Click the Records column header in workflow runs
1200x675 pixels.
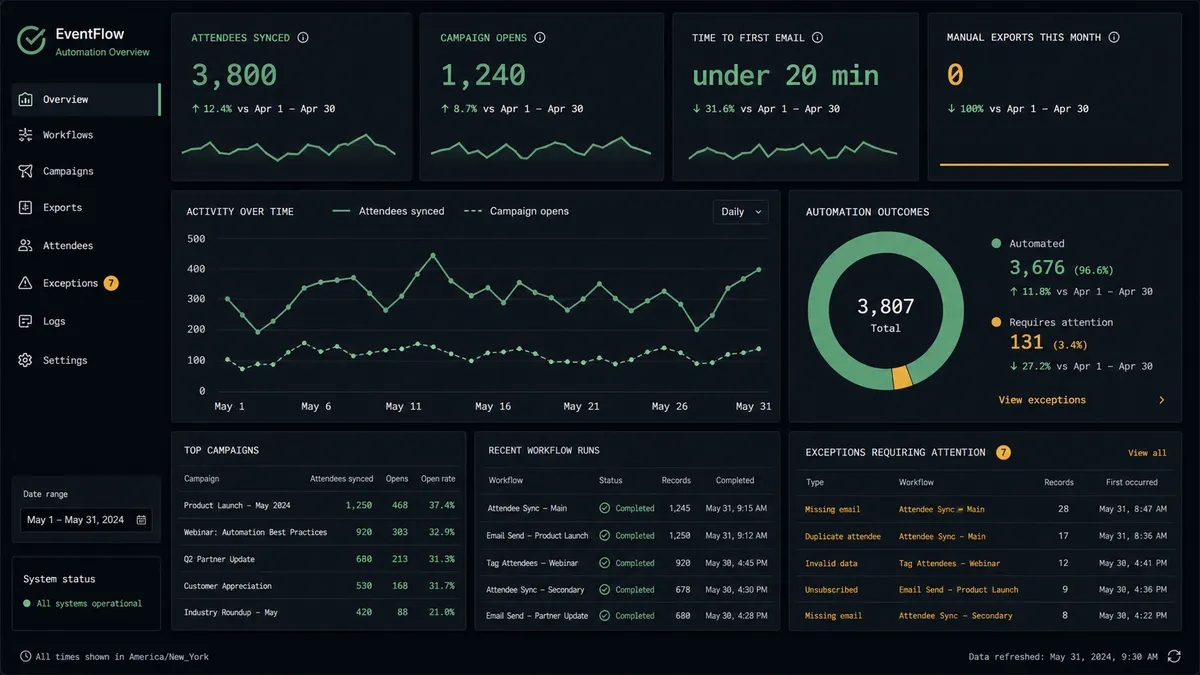click(x=676, y=480)
